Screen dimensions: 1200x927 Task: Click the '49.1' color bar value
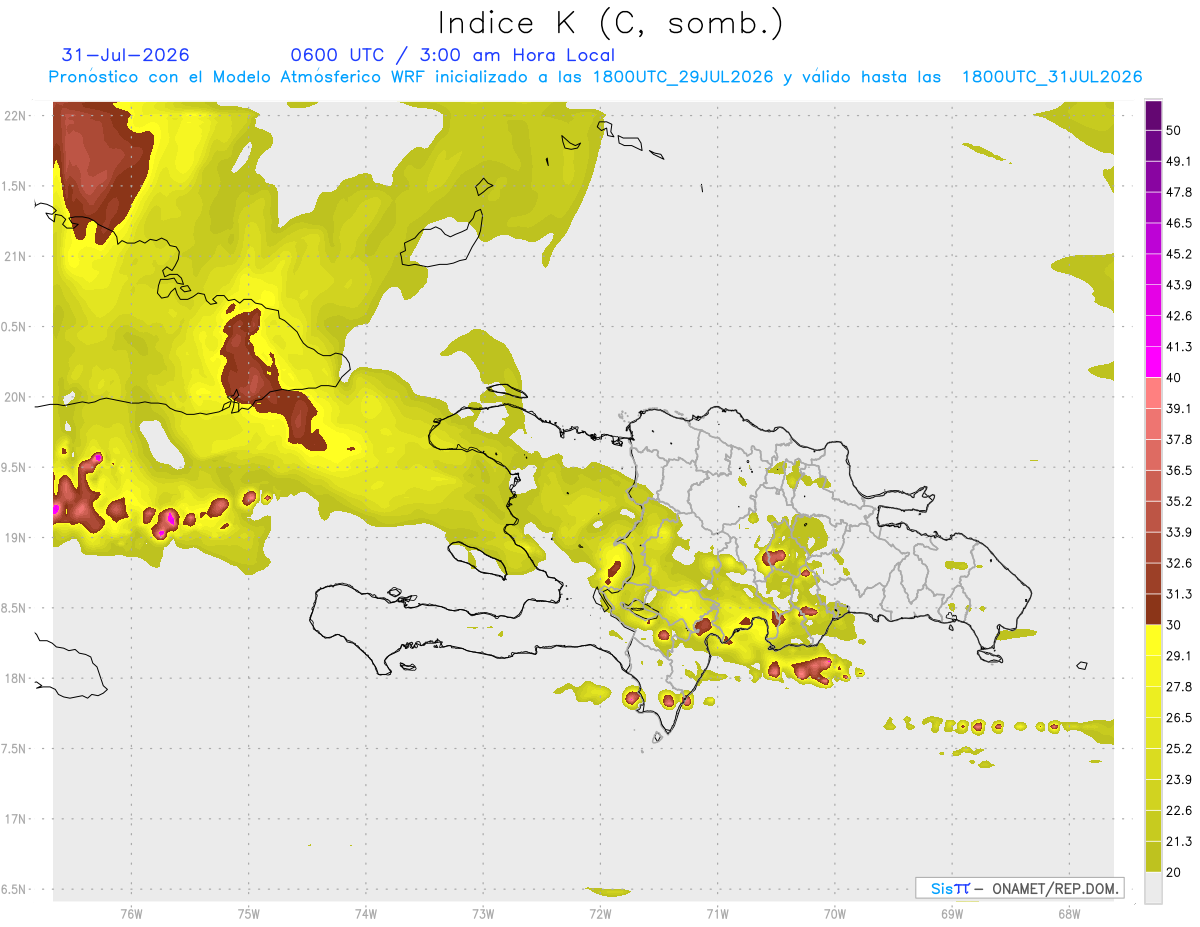(1179, 161)
